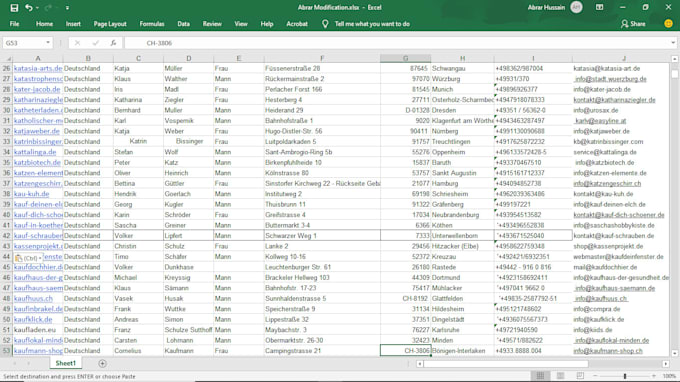This screenshot has width=680, height=382.
Task: Click the smiley feedback icon
Action: [668, 24]
